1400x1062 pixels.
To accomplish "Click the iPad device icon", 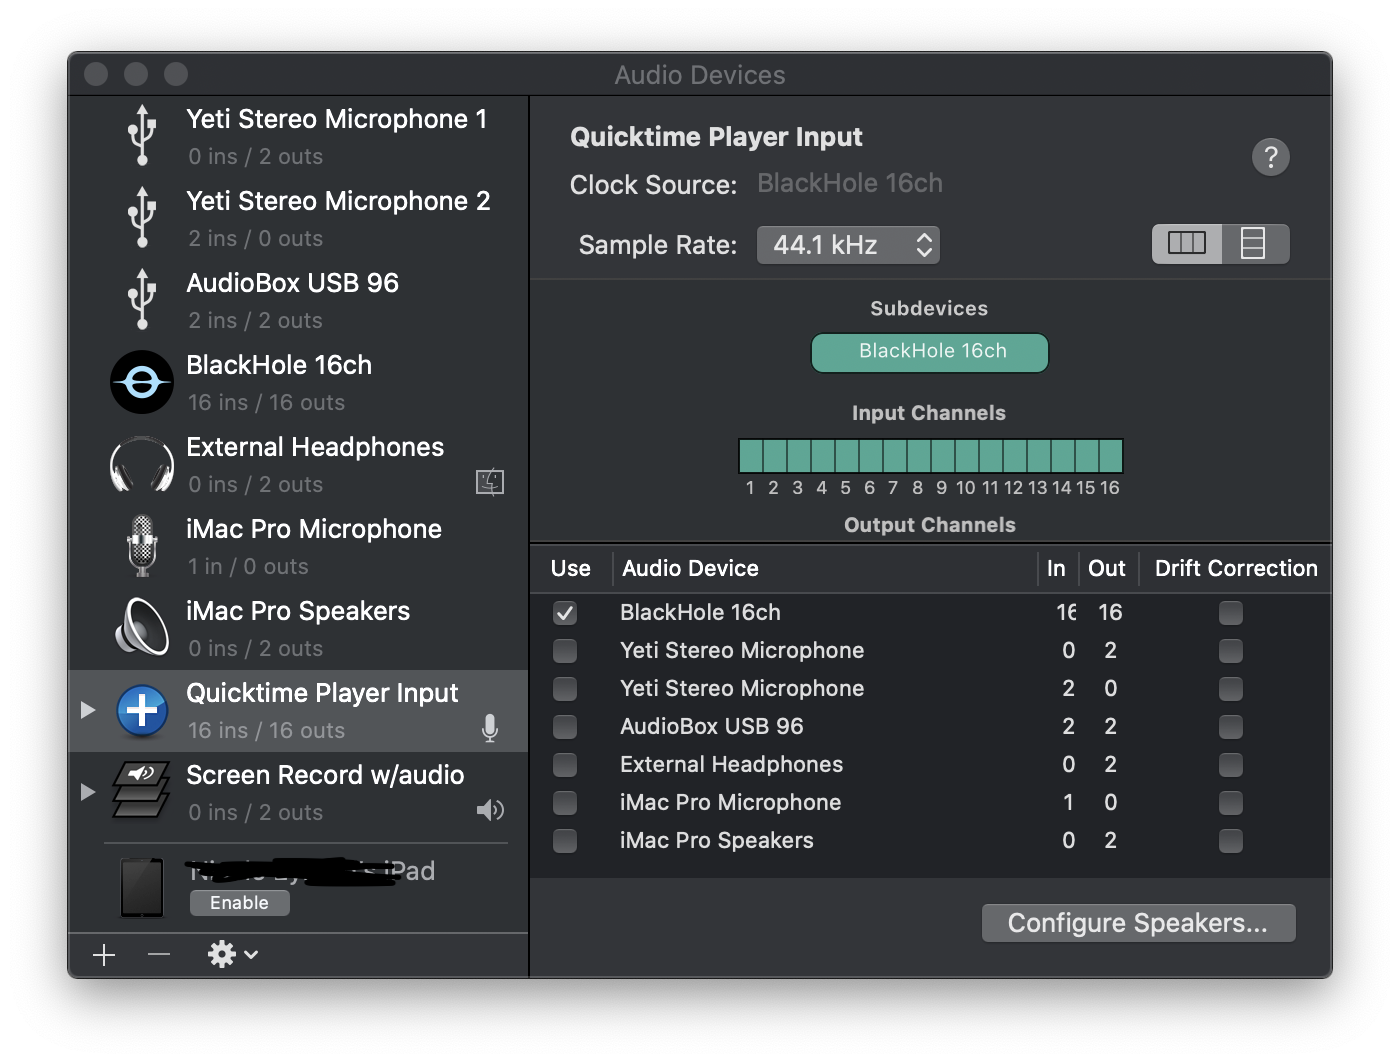I will click(142, 887).
